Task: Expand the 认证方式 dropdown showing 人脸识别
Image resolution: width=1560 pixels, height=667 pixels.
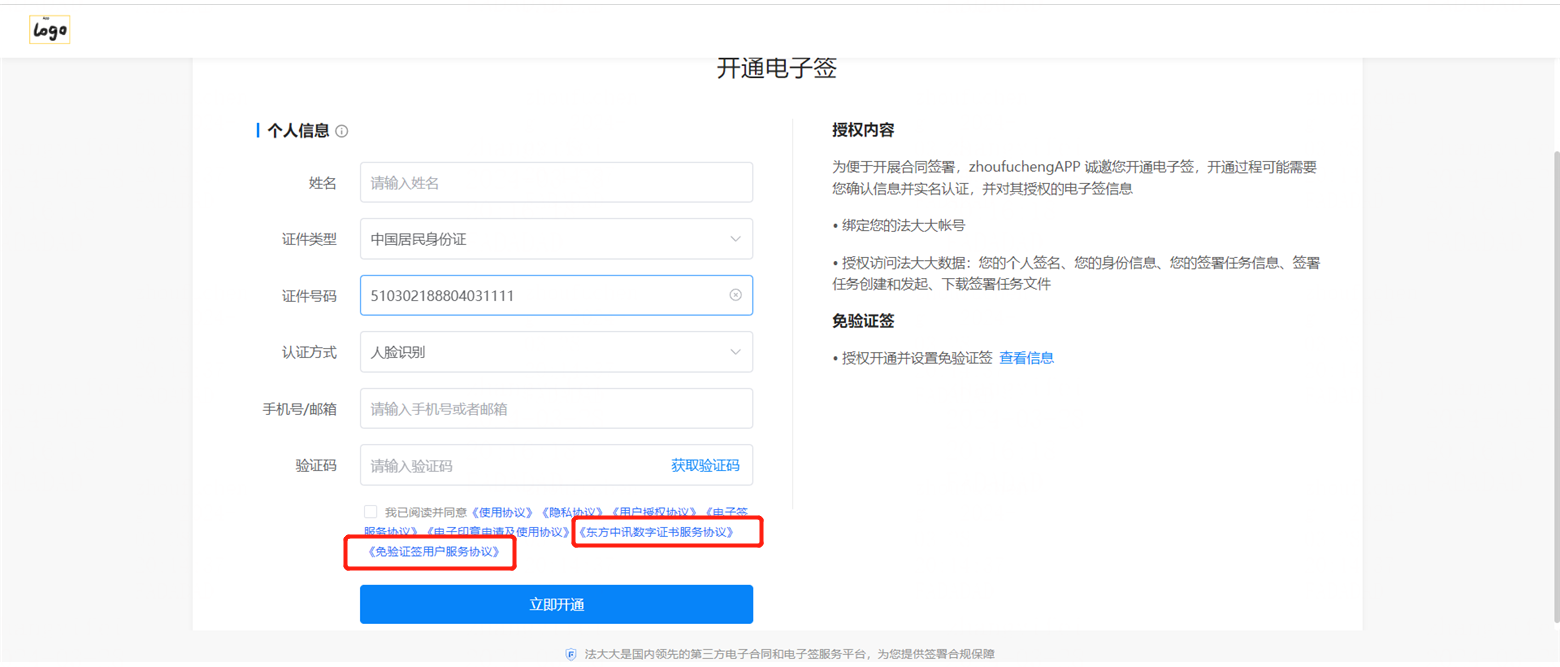Action: tap(556, 352)
